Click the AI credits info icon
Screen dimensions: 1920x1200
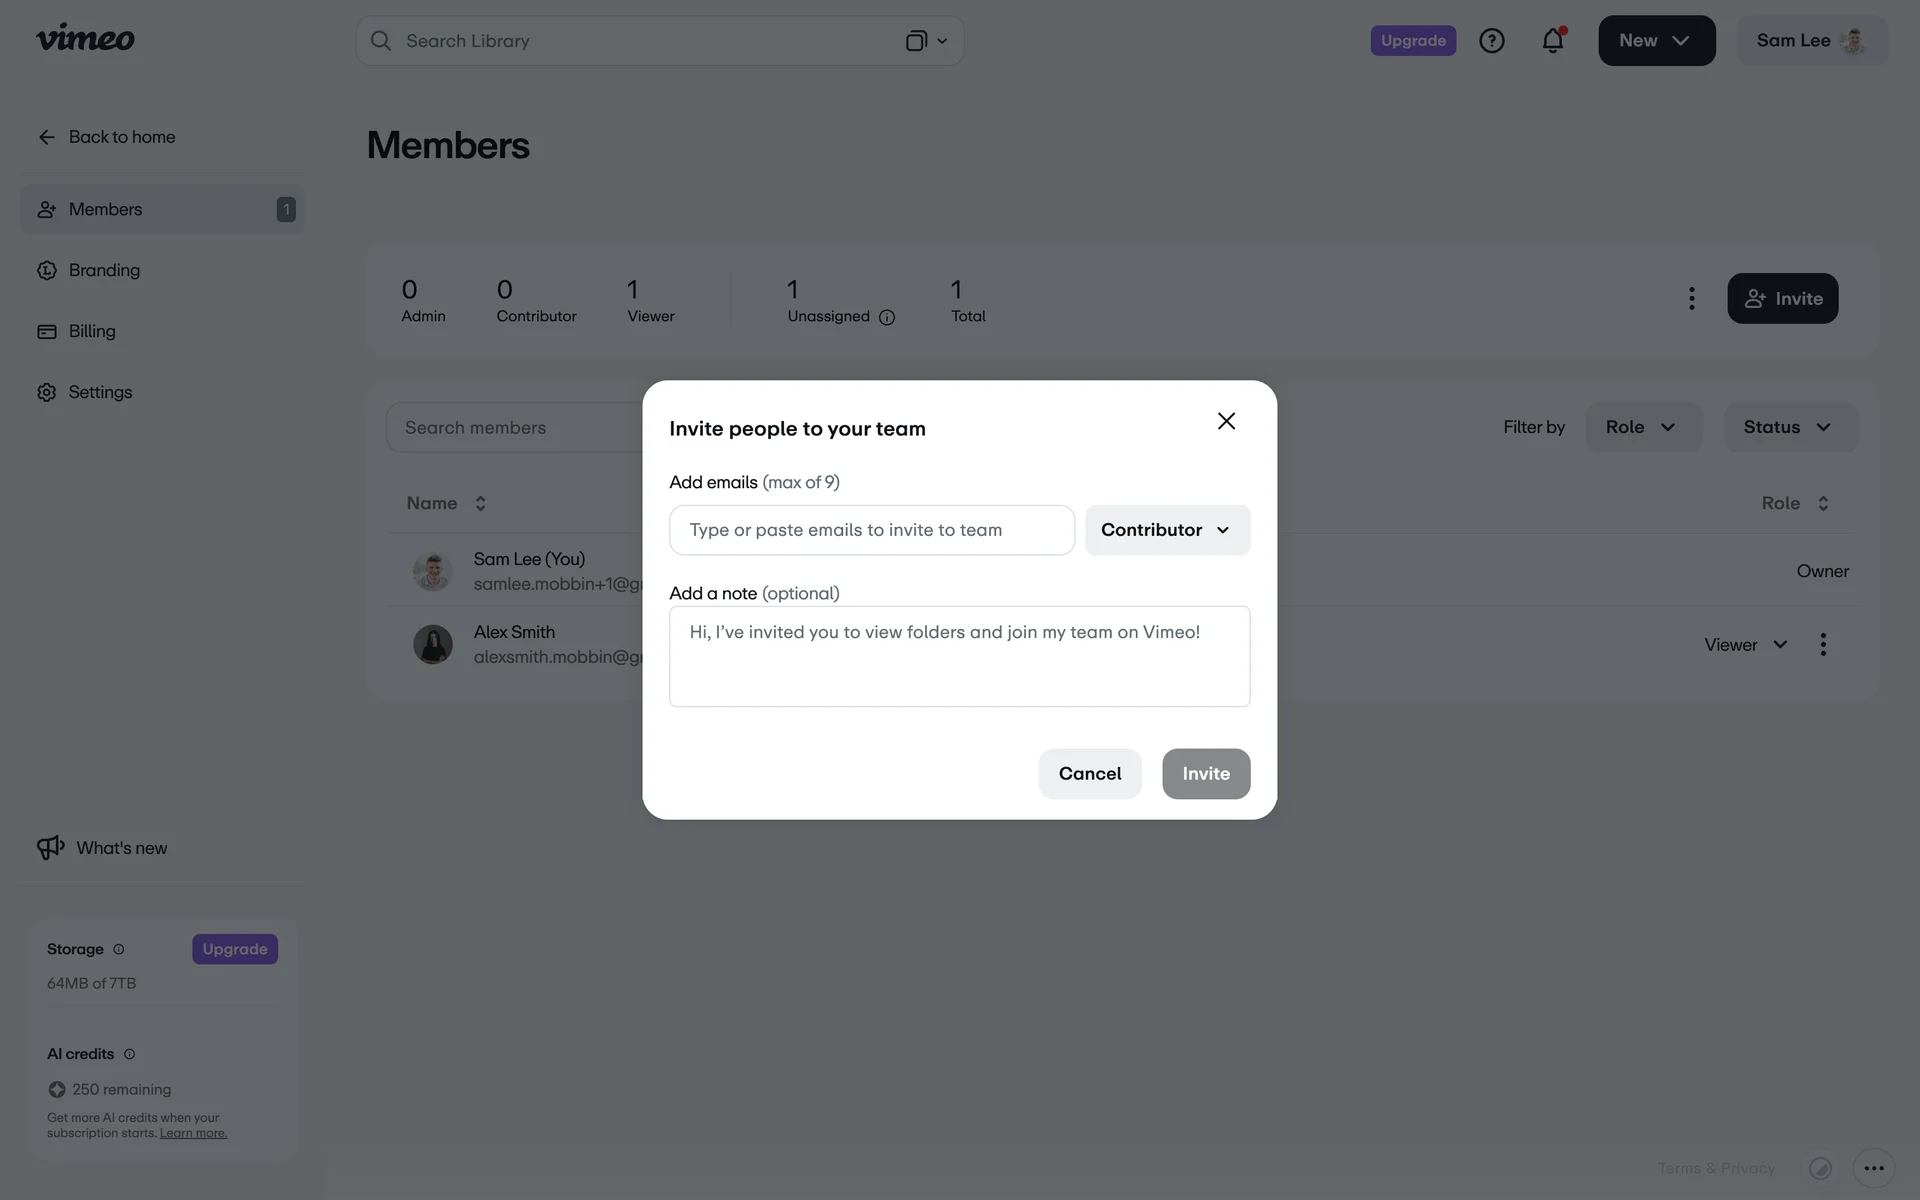coord(129,1054)
